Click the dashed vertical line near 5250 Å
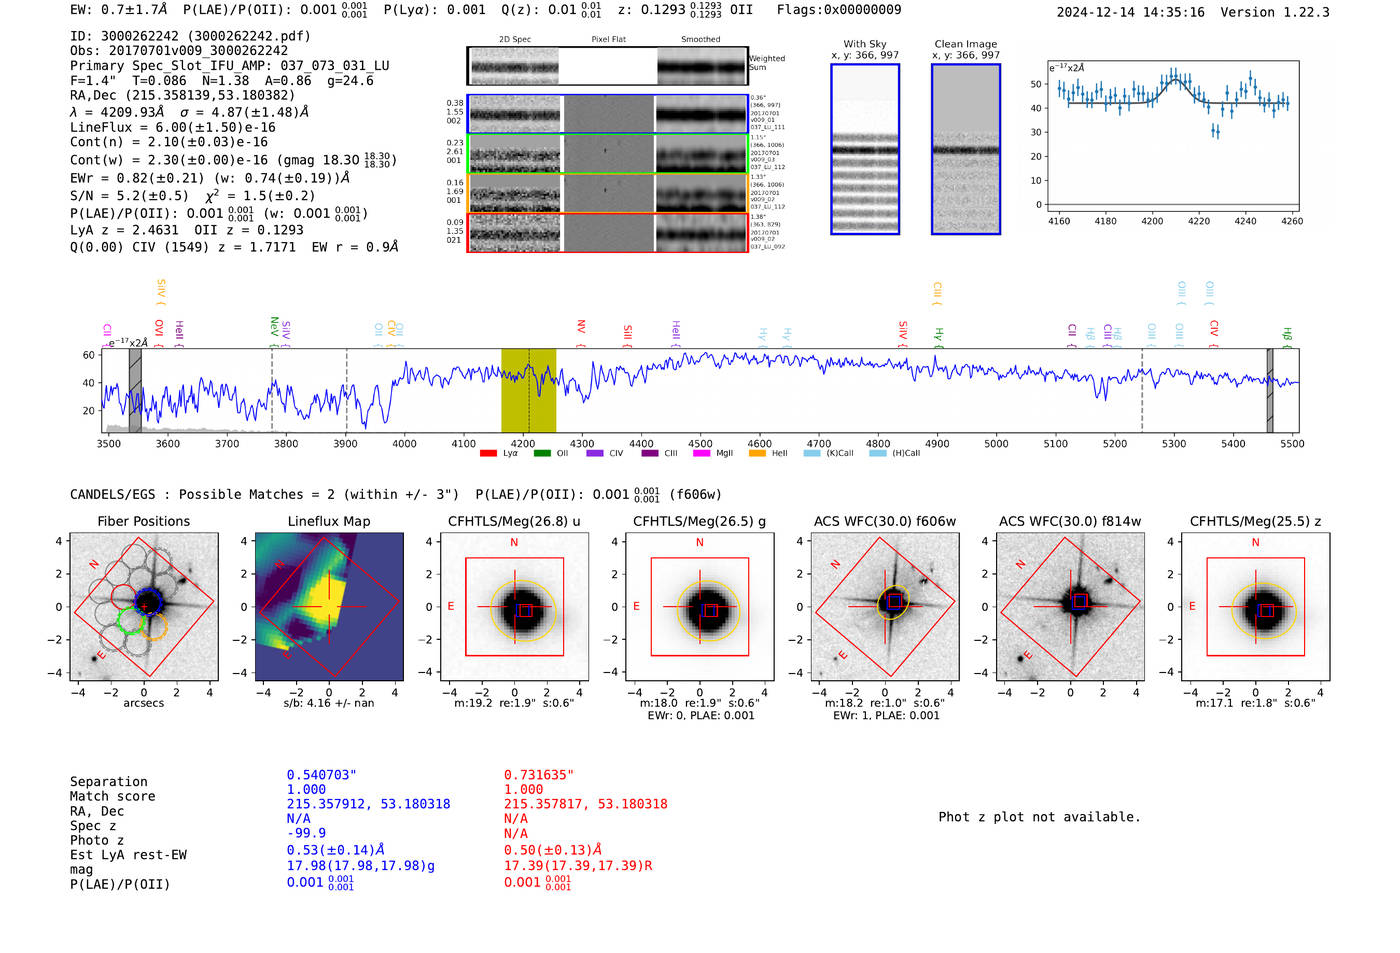This screenshot has width=1400, height=953. 1142,390
